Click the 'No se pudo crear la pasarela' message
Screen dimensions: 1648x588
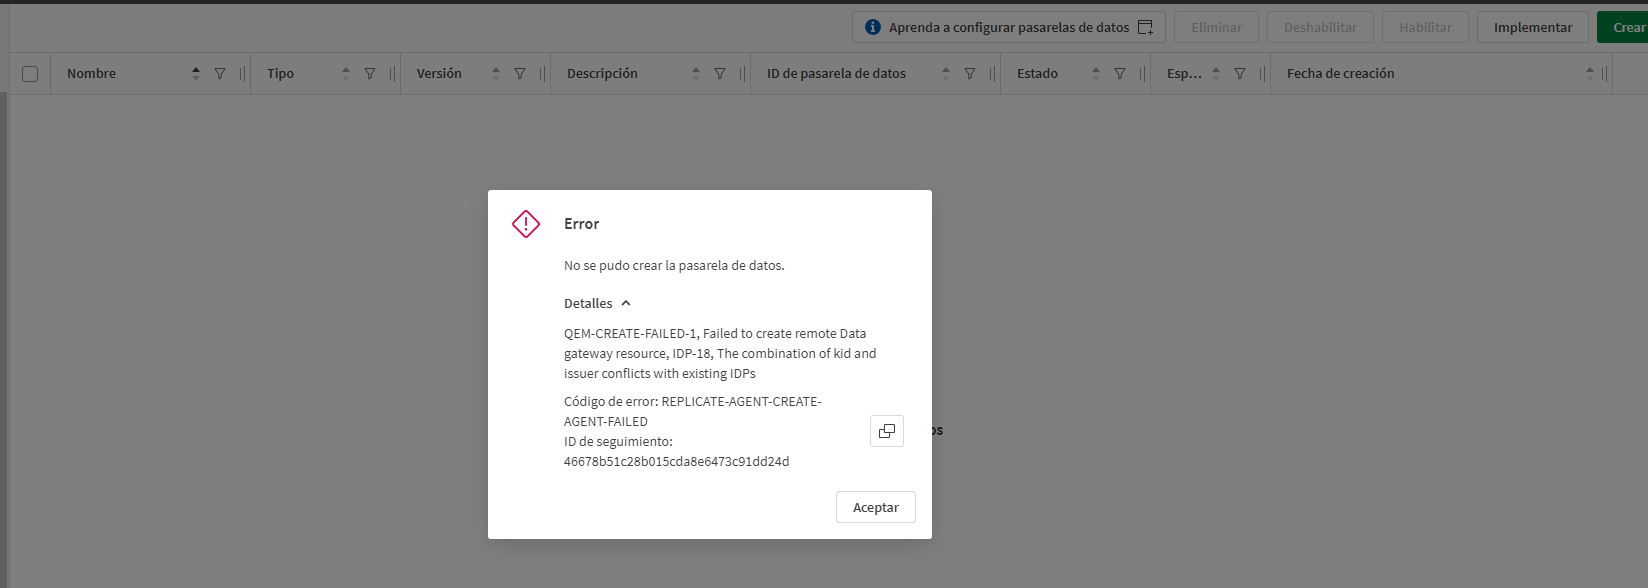coord(674,265)
